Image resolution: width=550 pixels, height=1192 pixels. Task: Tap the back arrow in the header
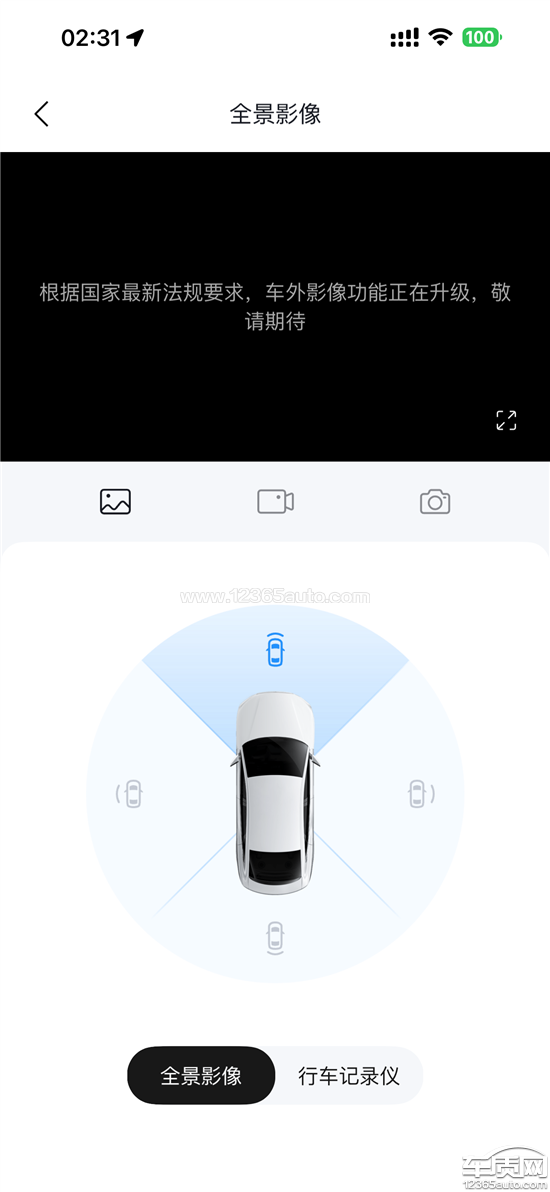pos(41,114)
